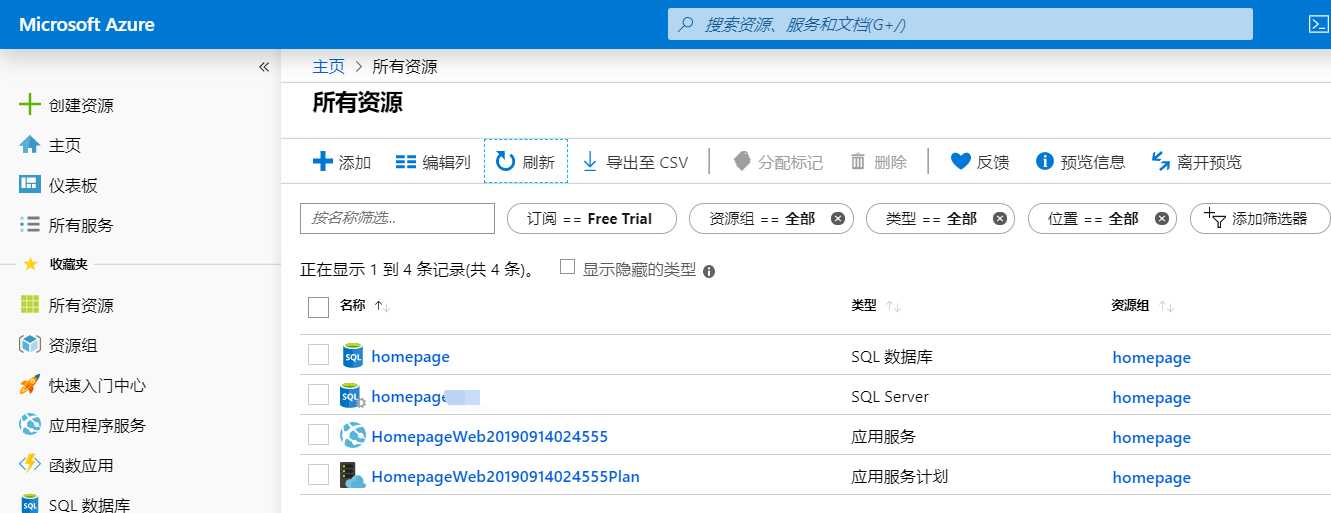
Task: Select 仪表板 menu item label
Action: [73, 186]
